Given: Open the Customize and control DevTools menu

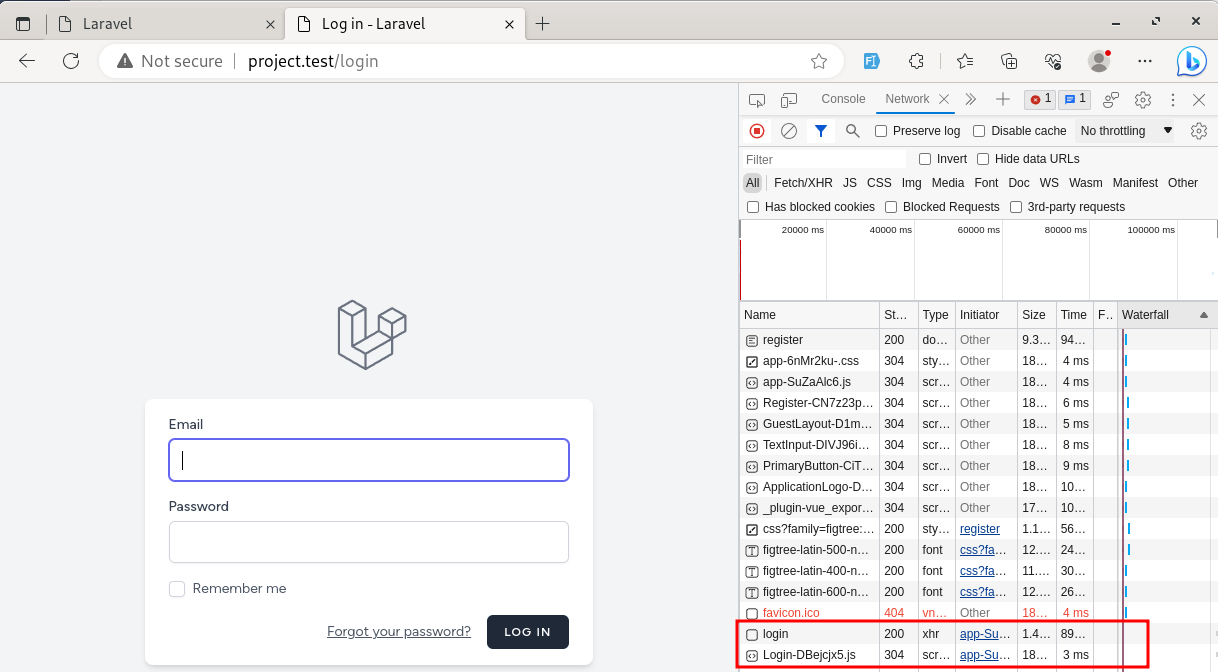Looking at the screenshot, I should pyautogui.click(x=1172, y=99).
